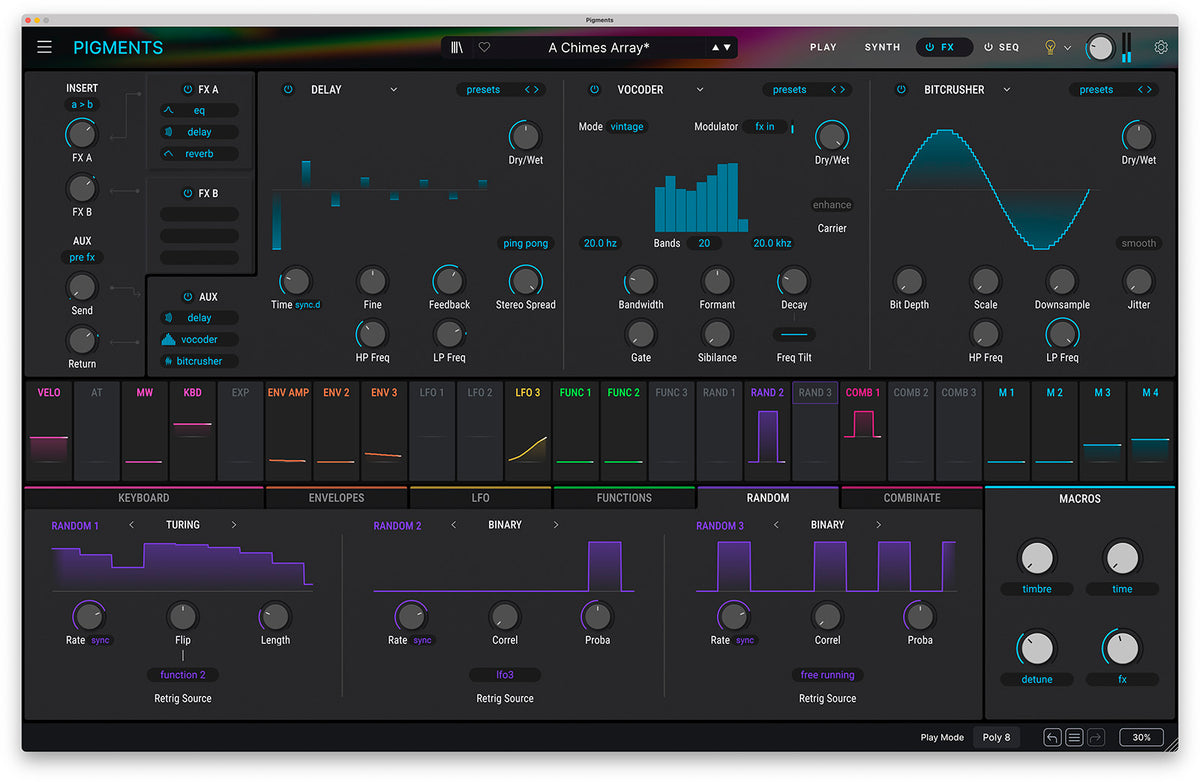Click the lightbulb tips icon
The image size is (1200, 782).
click(1050, 47)
